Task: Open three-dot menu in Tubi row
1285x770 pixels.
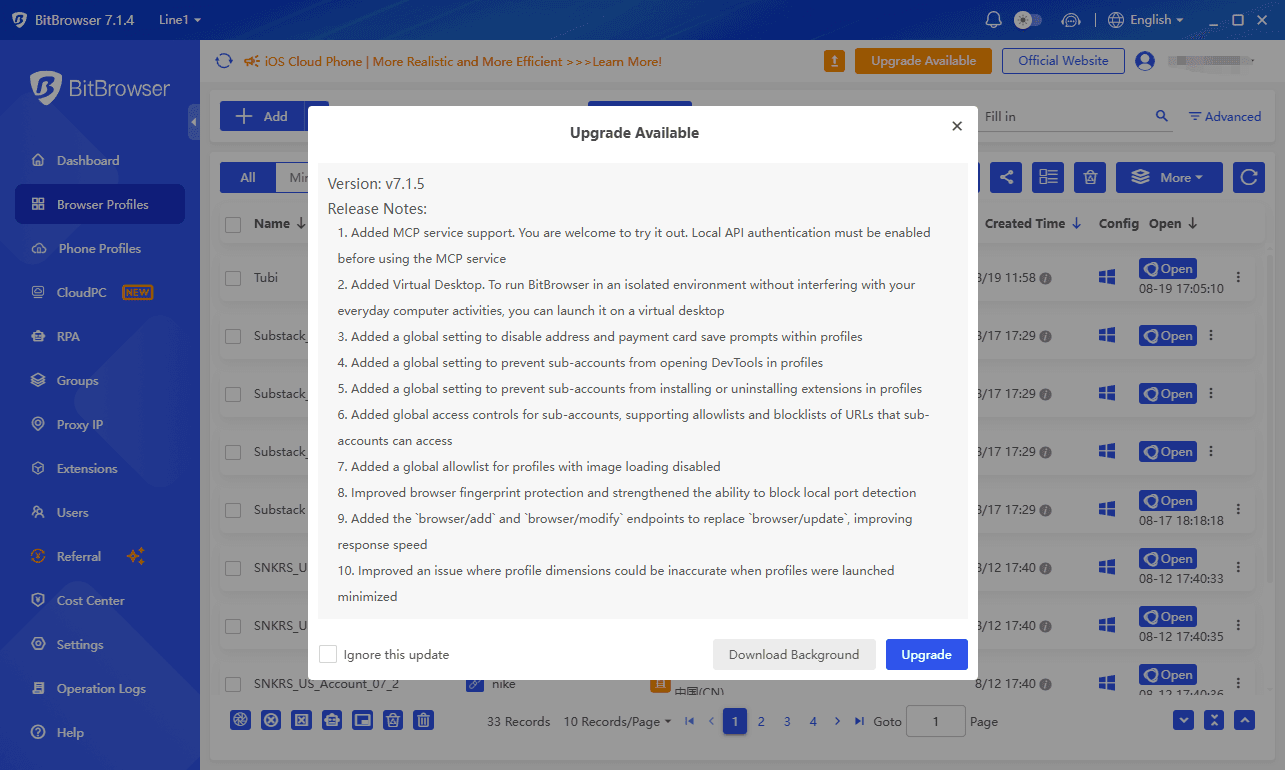Action: pos(1239,278)
